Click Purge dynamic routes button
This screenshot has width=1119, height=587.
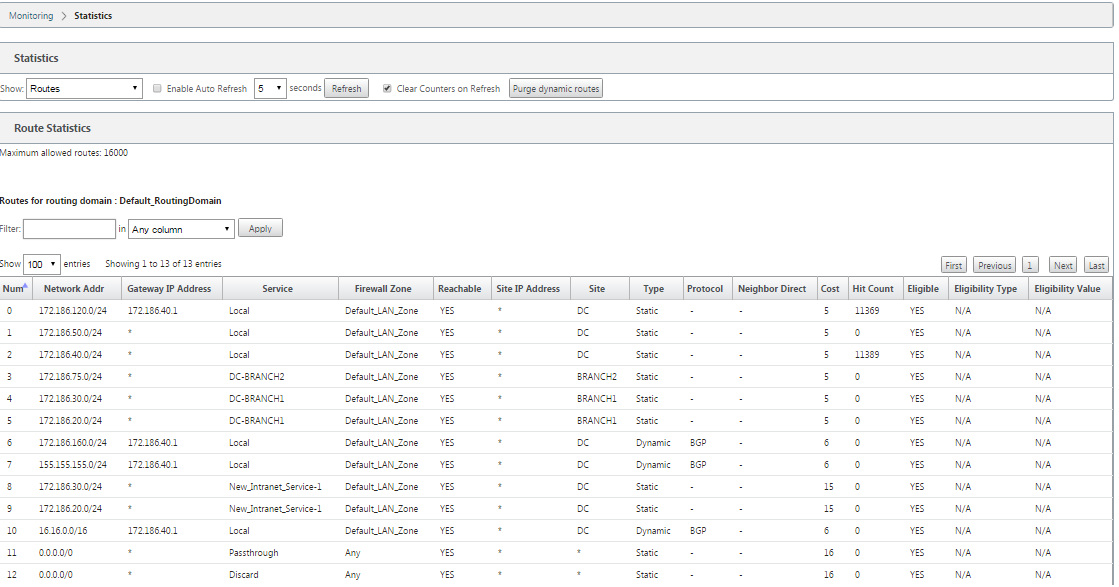coord(556,88)
